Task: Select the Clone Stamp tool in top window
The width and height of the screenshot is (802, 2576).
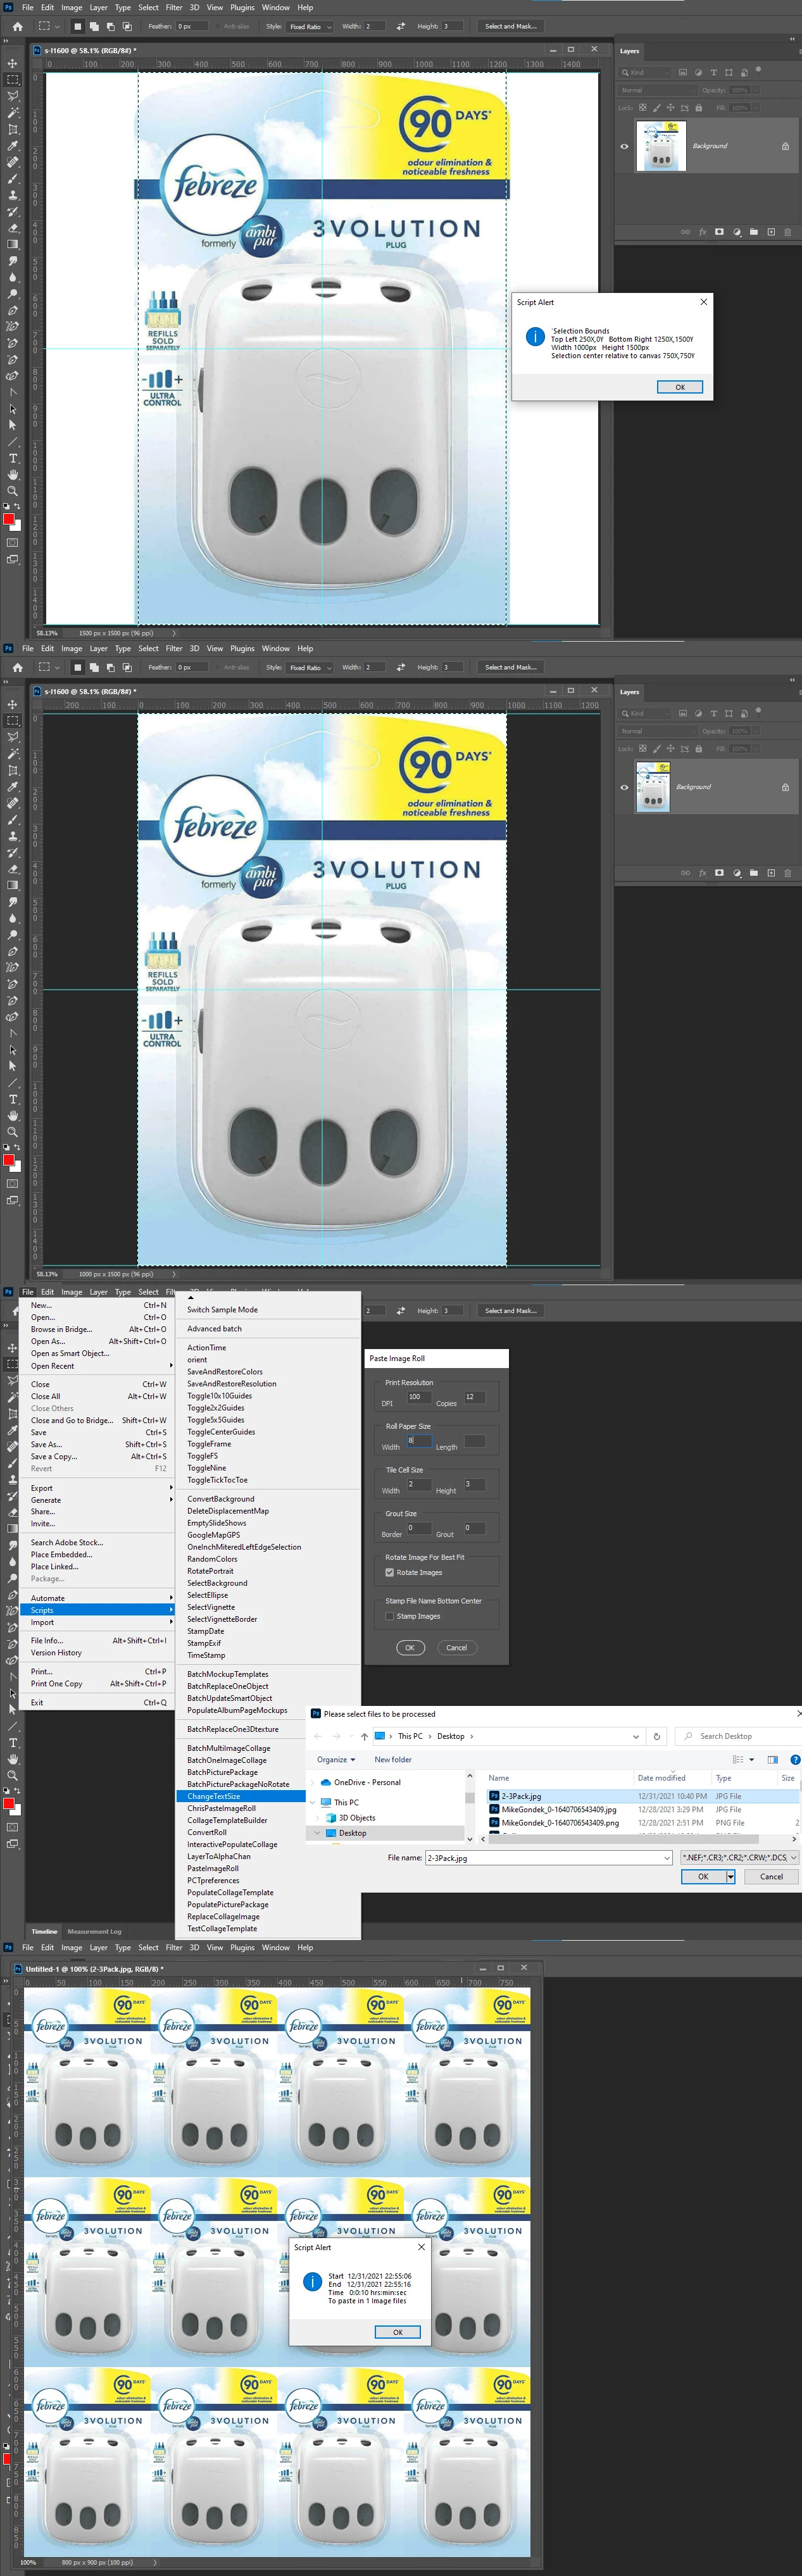Action: [12, 195]
